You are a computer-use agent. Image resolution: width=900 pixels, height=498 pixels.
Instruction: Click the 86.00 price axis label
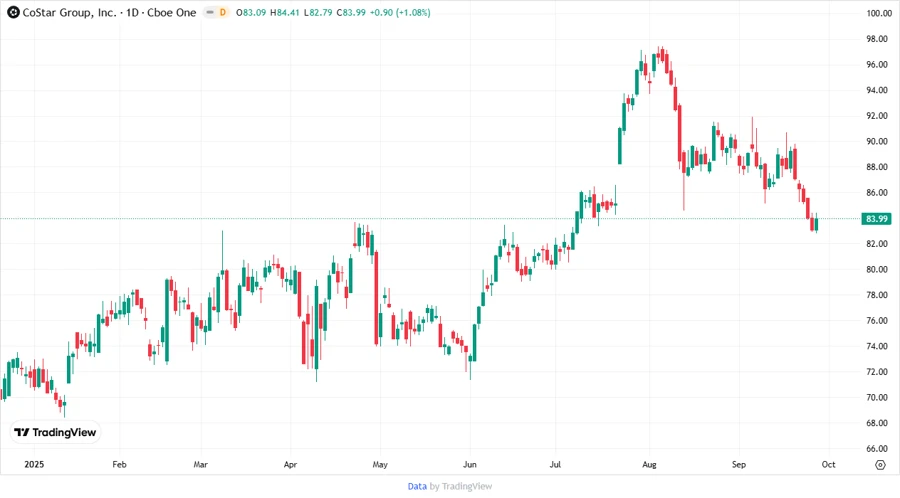[876, 192]
